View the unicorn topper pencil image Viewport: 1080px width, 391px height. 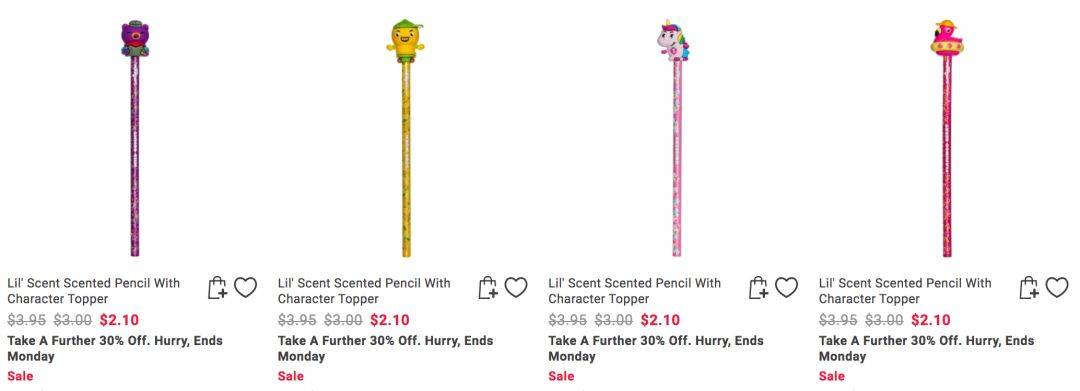674,139
